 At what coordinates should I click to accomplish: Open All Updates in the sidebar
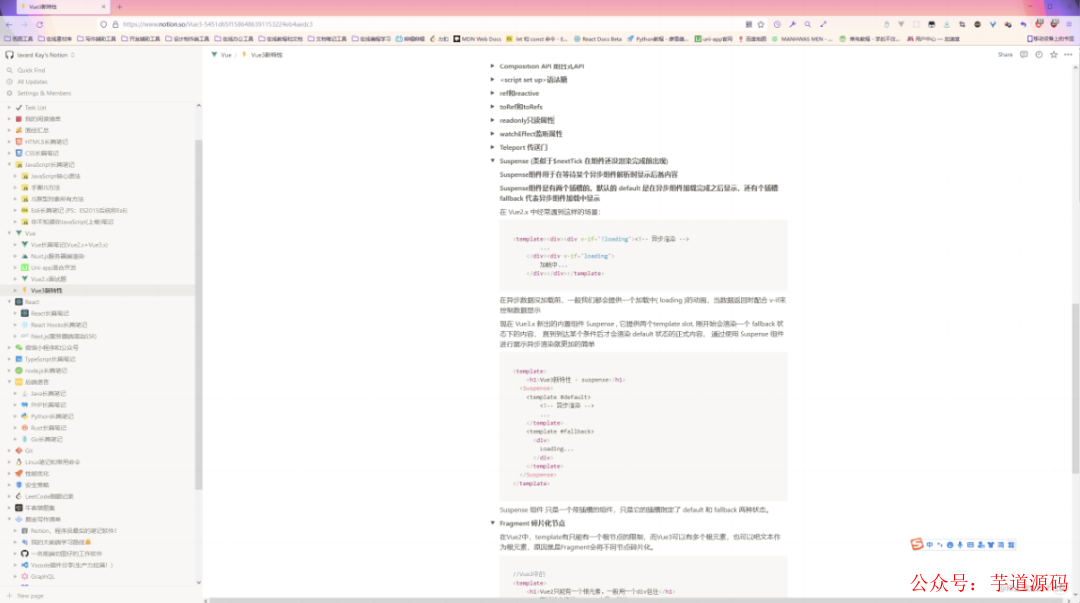click(32, 83)
